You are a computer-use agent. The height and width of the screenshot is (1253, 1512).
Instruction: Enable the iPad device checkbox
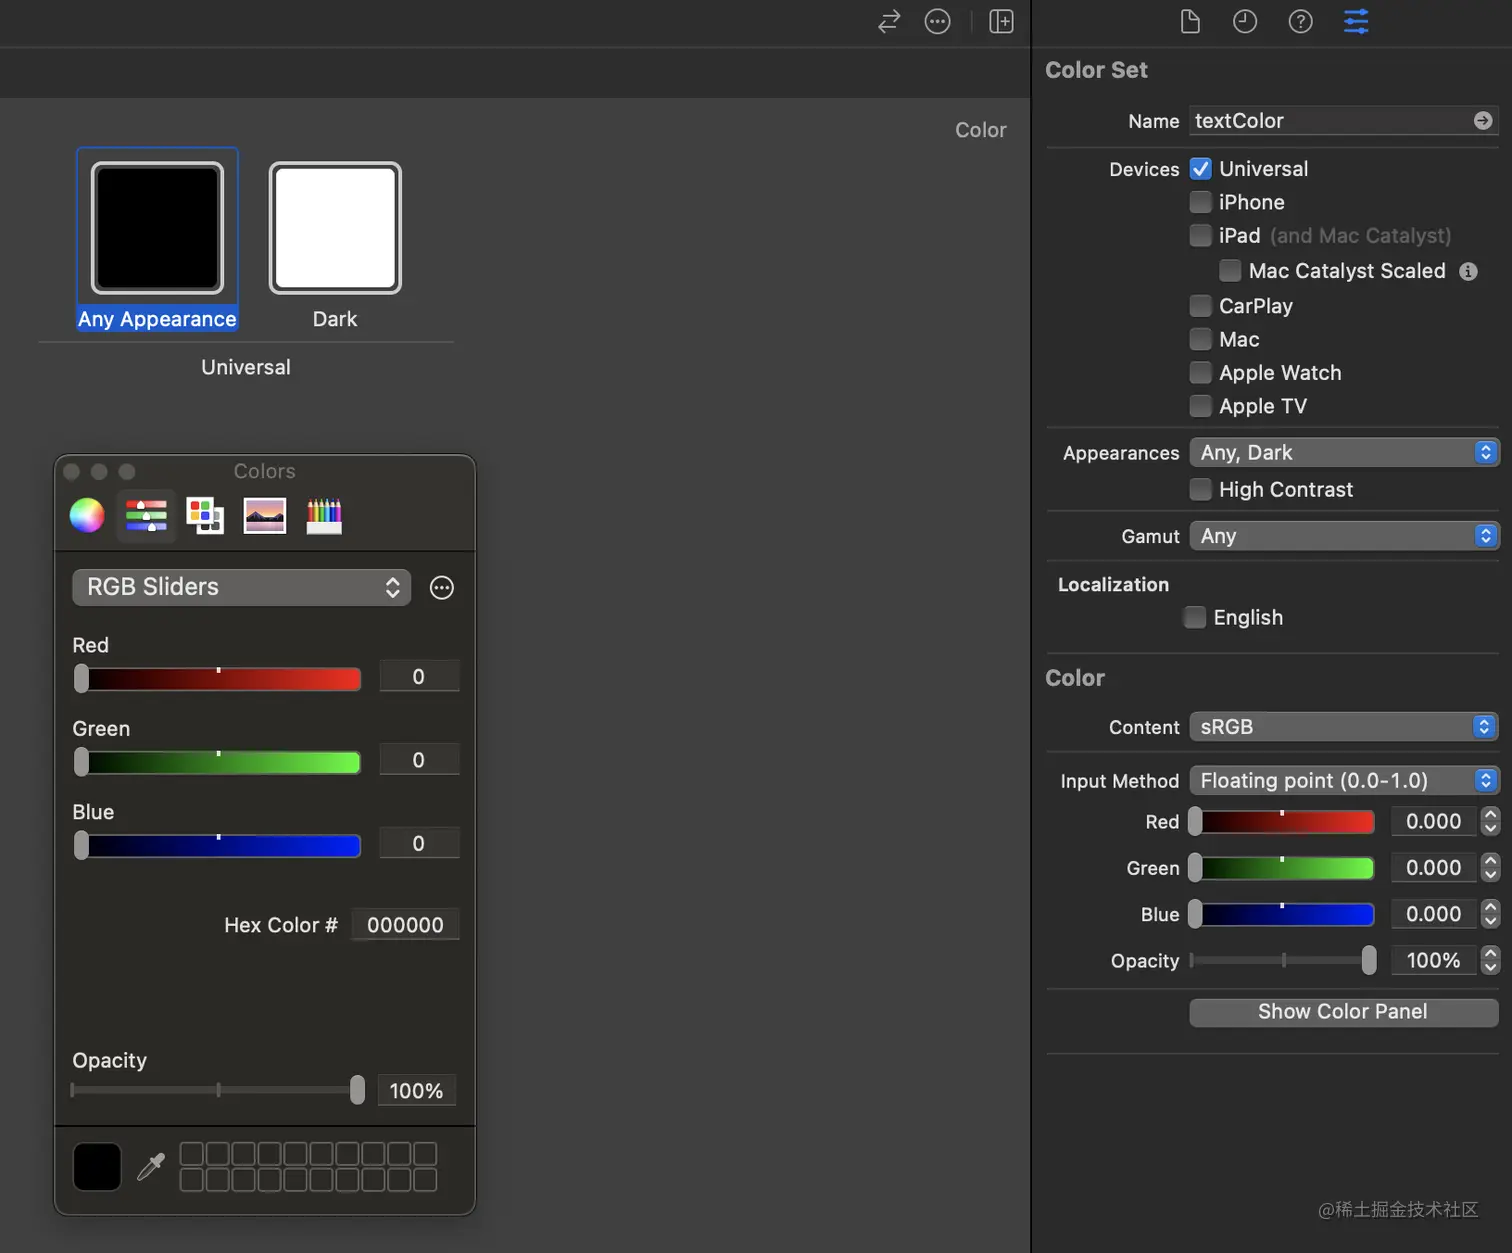[1201, 236]
